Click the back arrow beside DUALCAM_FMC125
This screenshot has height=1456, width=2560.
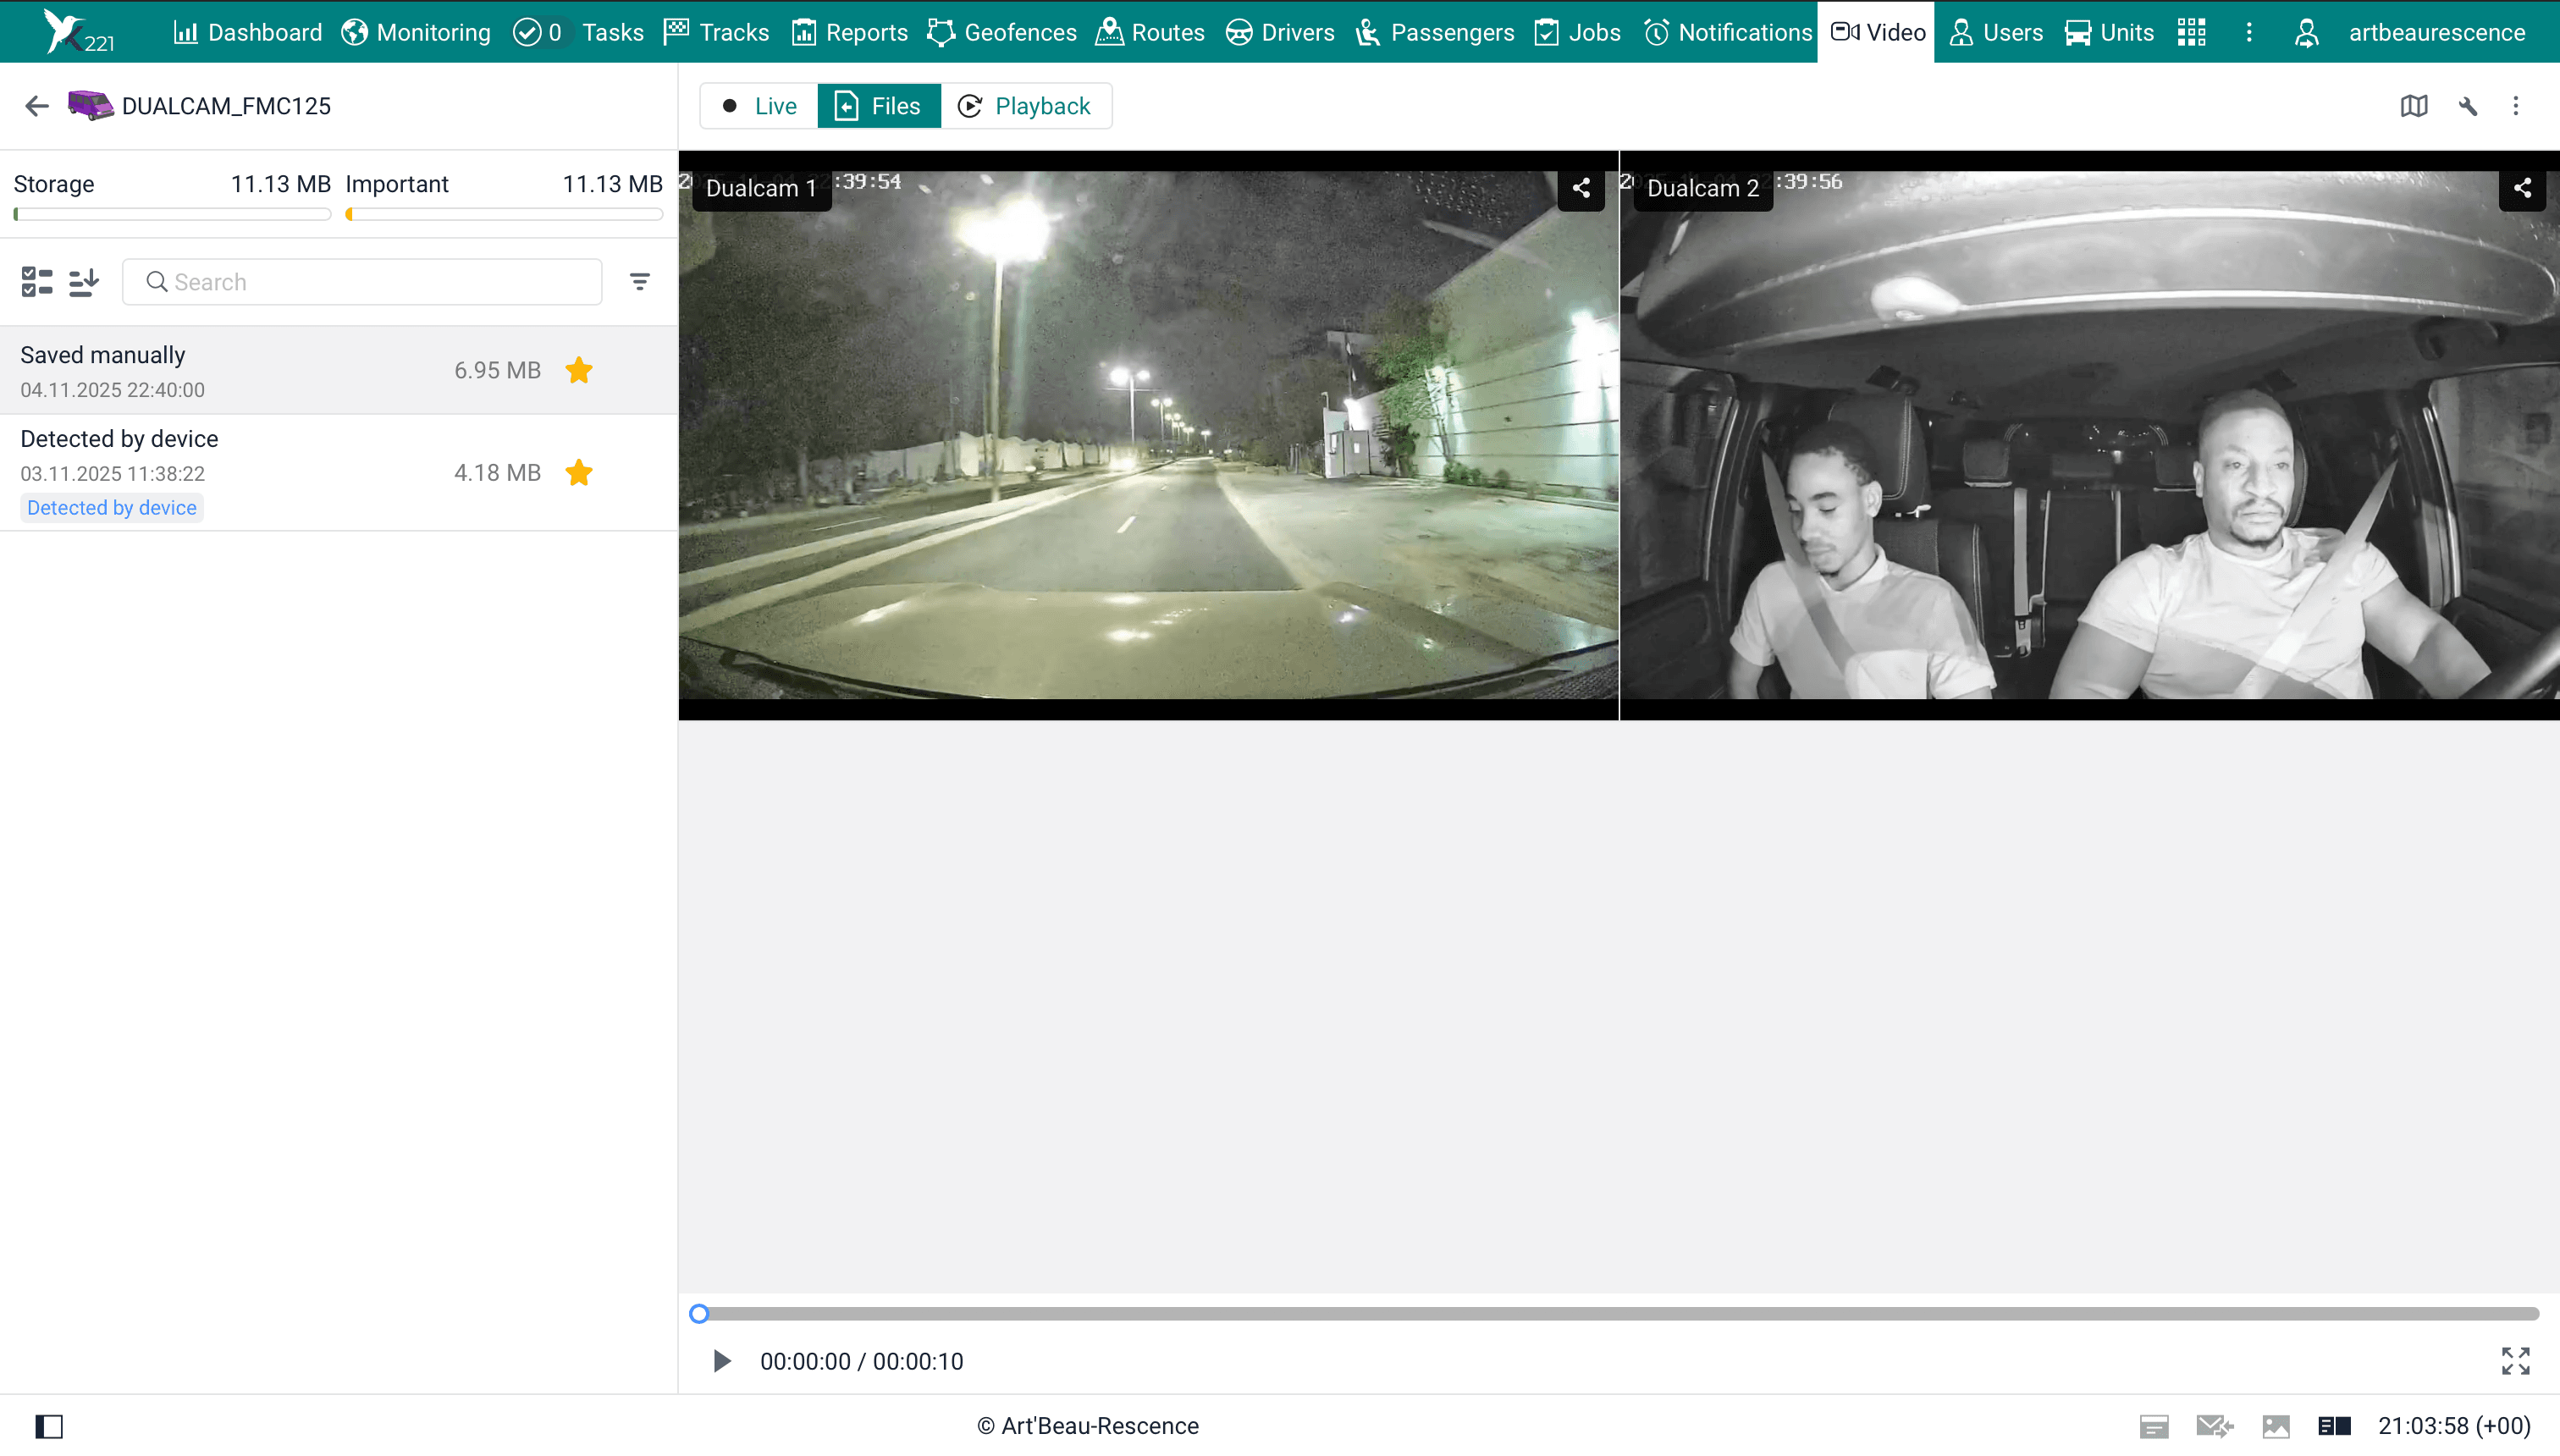pos(37,106)
